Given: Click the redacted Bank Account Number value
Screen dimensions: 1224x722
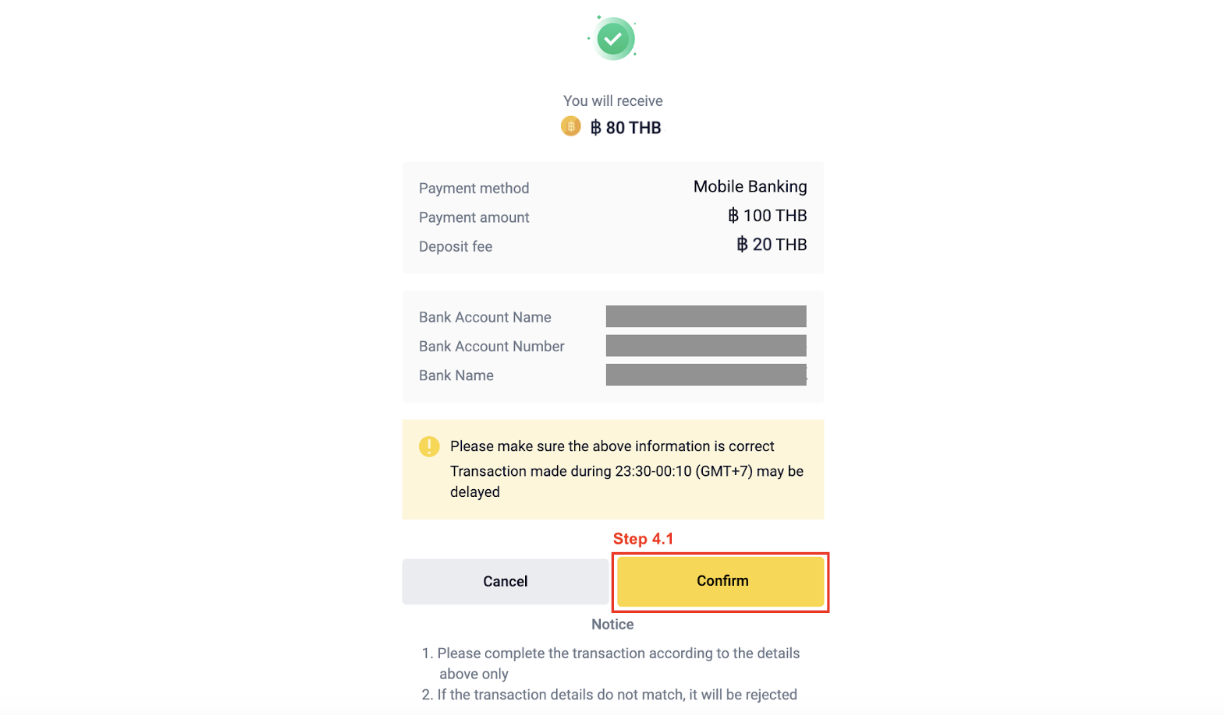Looking at the screenshot, I should [x=706, y=346].
